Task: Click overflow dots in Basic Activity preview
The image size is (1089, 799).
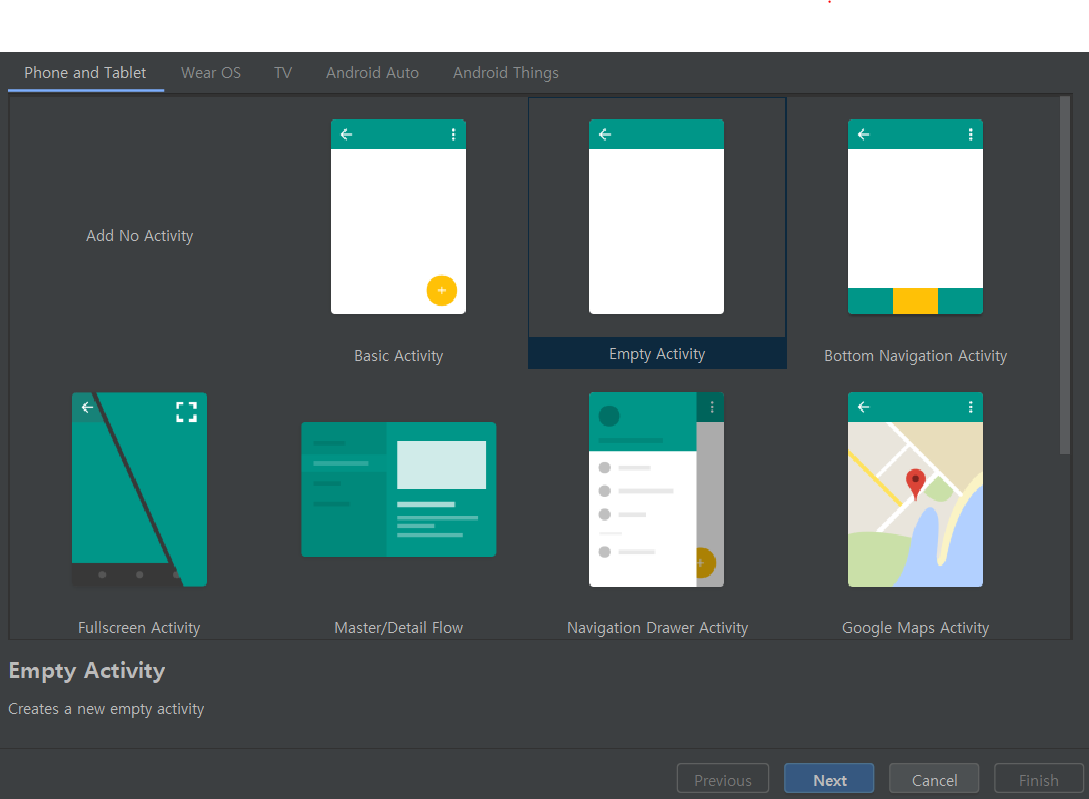Action: 454,135
